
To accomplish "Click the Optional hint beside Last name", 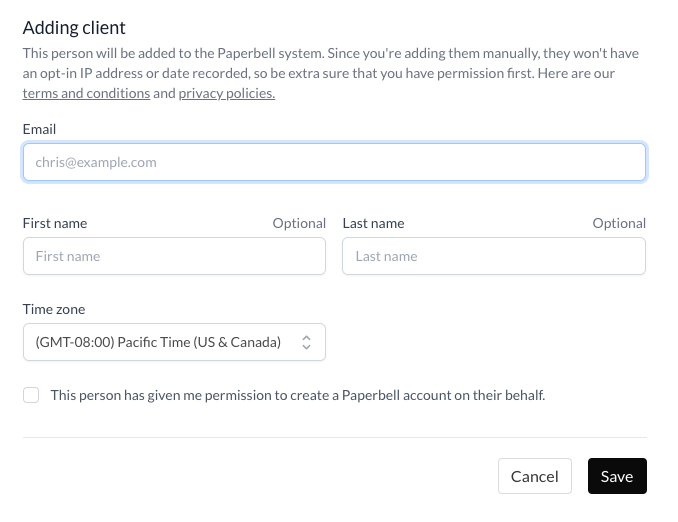I will (619, 223).
